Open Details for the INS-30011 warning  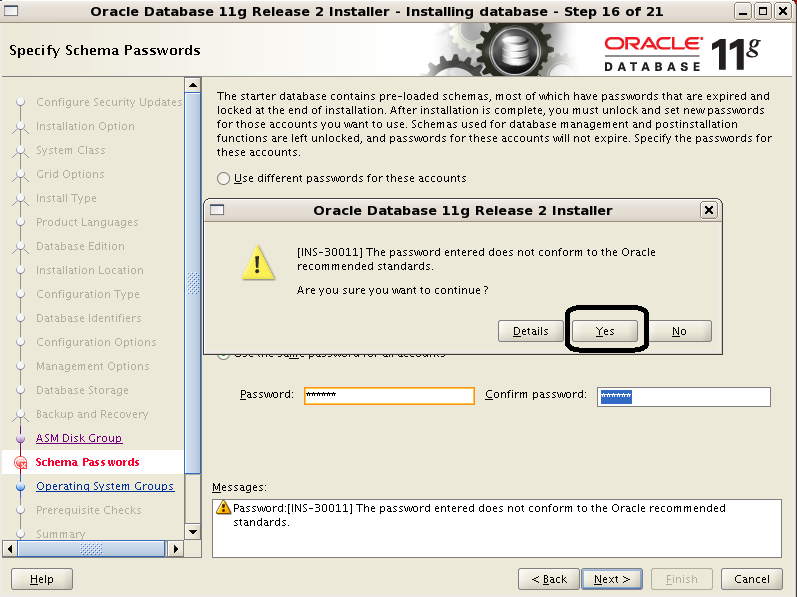click(x=530, y=331)
